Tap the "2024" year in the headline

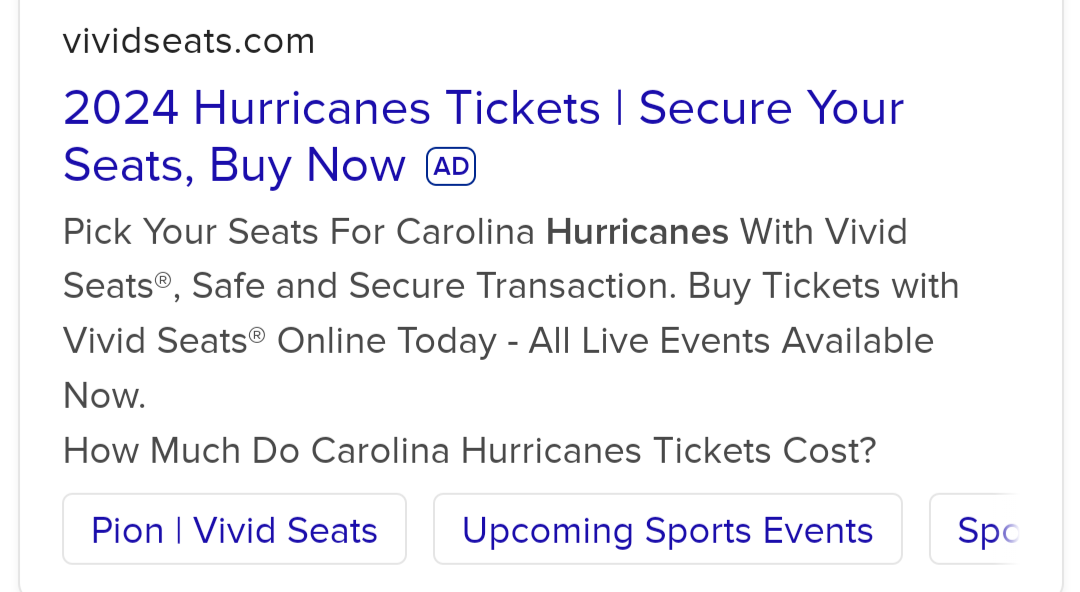tap(121, 109)
